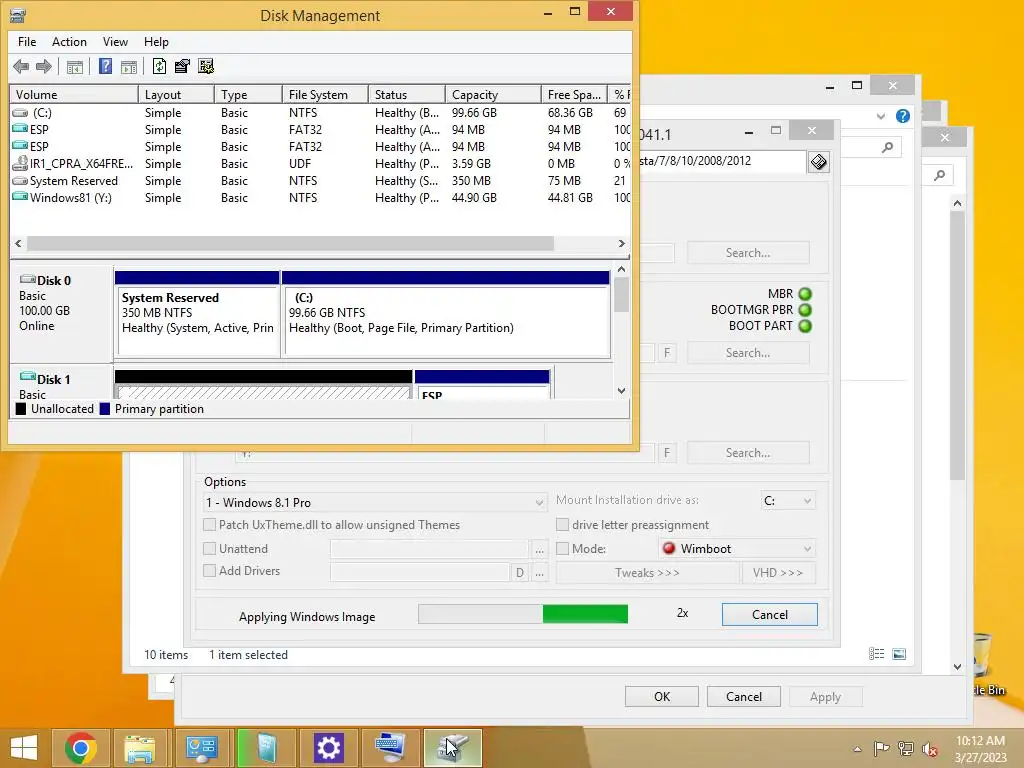Open the Action Center flag tray icon
The image size is (1024, 768).
[x=881, y=749]
